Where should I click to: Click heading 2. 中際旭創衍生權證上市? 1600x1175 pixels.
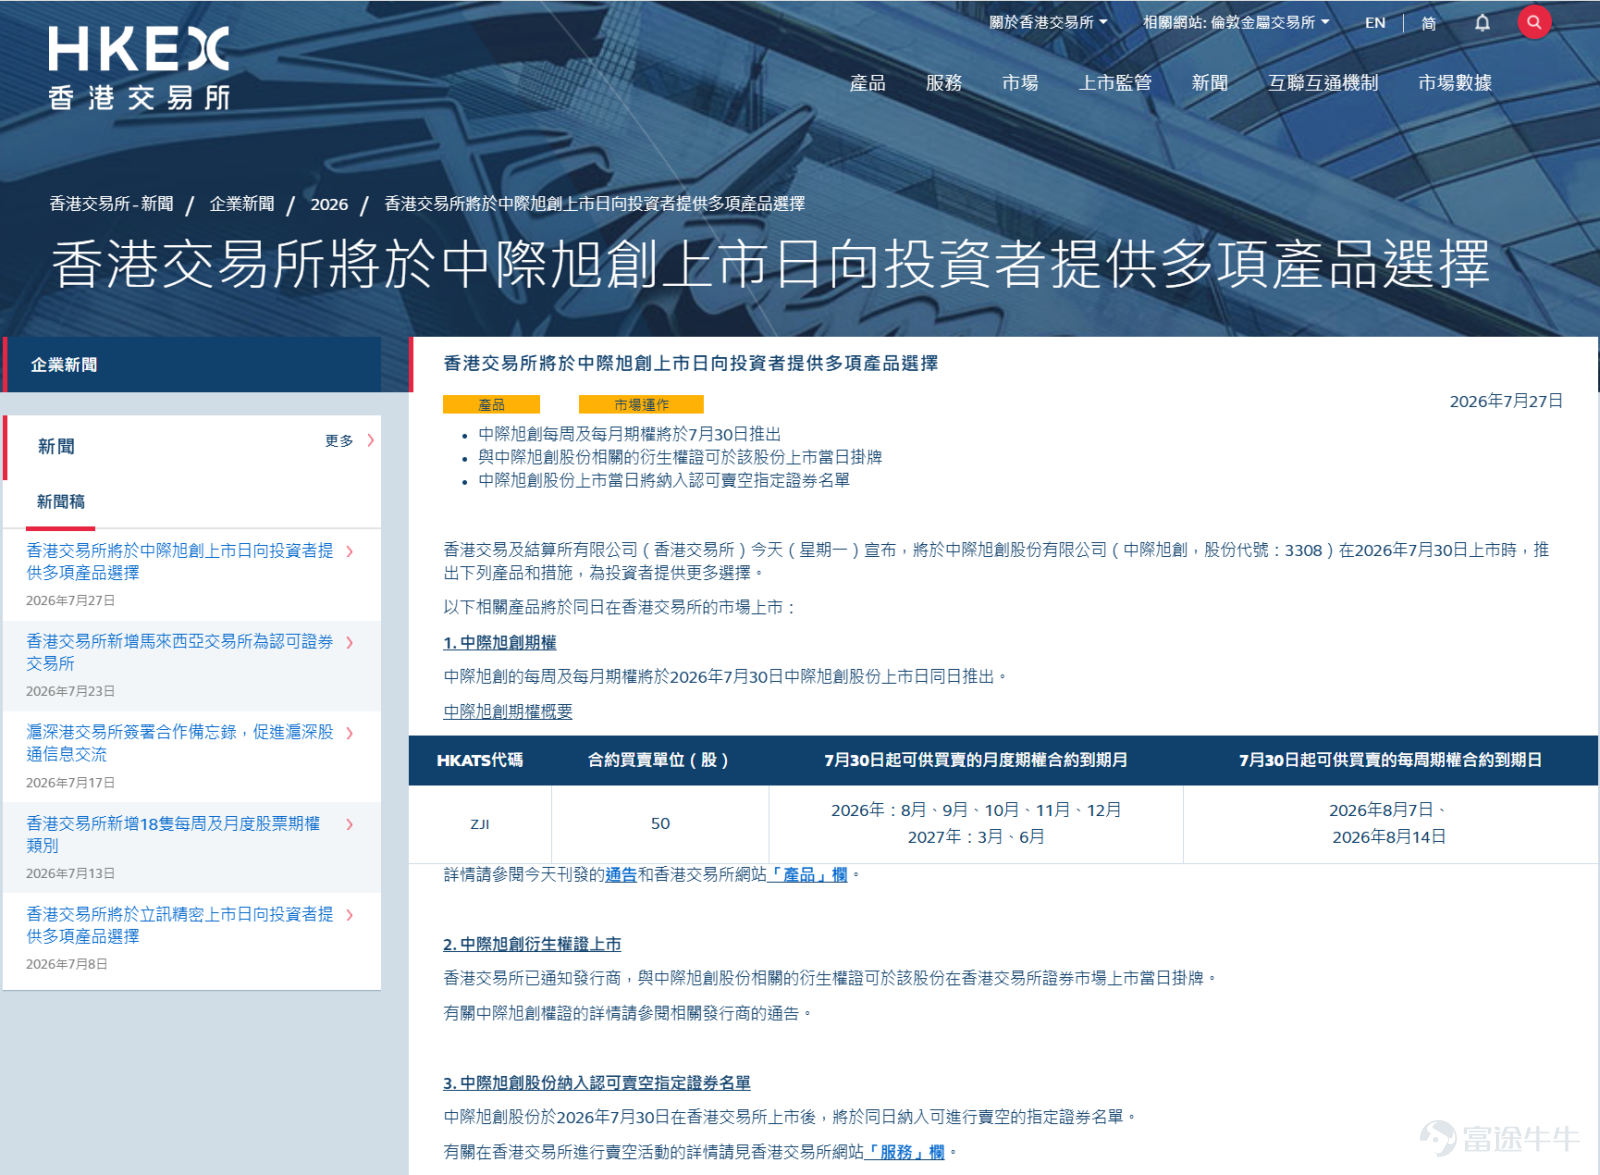pyautogui.click(x=532, y=944)
